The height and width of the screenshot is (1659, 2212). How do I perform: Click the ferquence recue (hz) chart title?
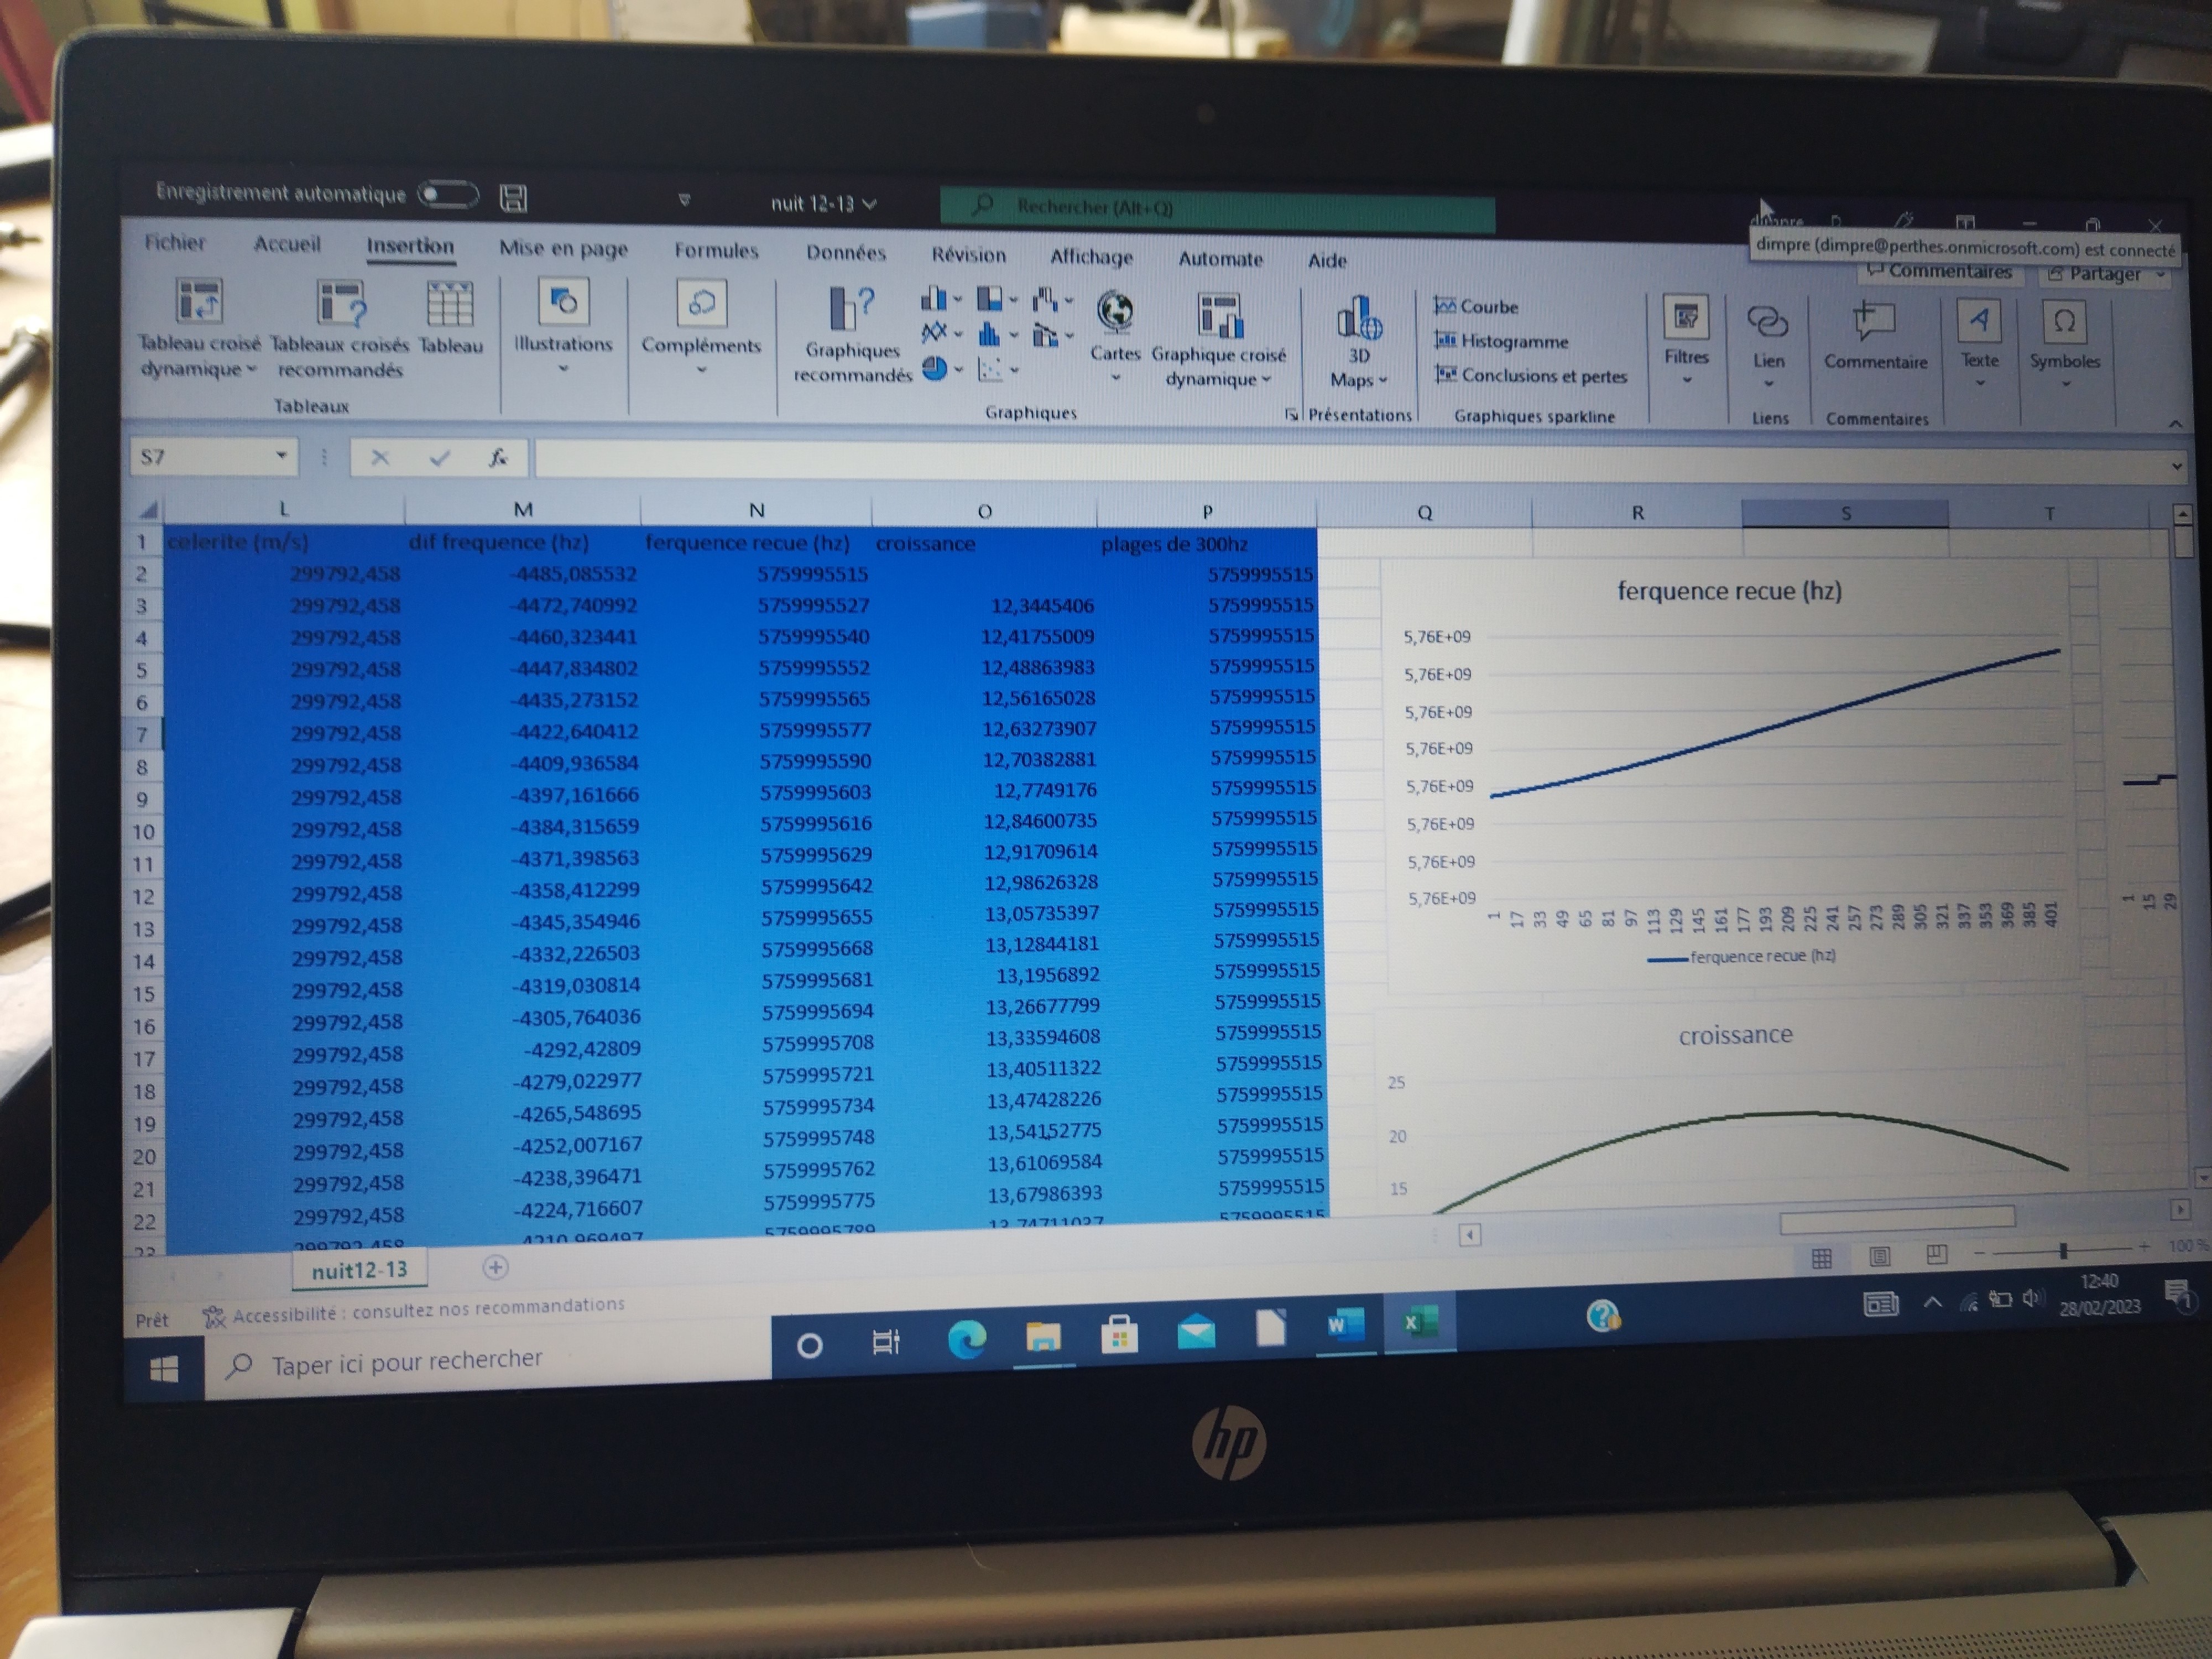click(x=1729, y=591)
